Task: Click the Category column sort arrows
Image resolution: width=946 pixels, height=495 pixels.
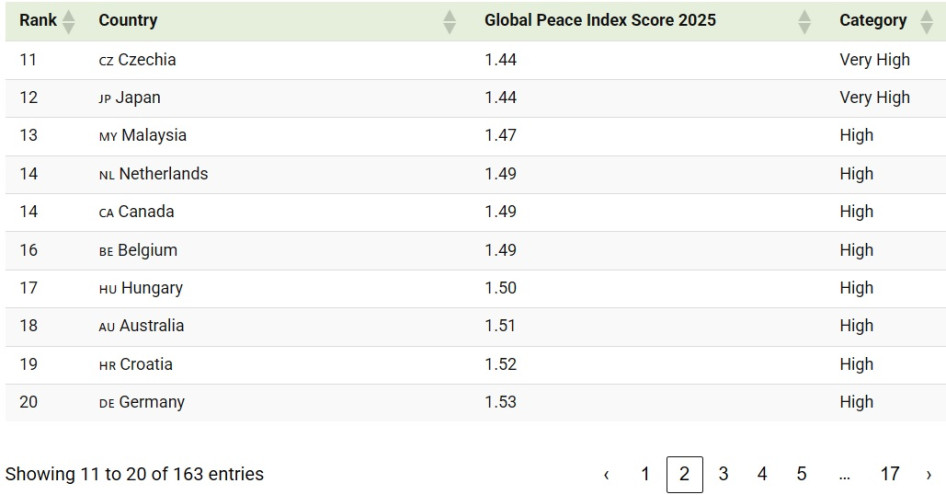Action: tap(926, 21)
